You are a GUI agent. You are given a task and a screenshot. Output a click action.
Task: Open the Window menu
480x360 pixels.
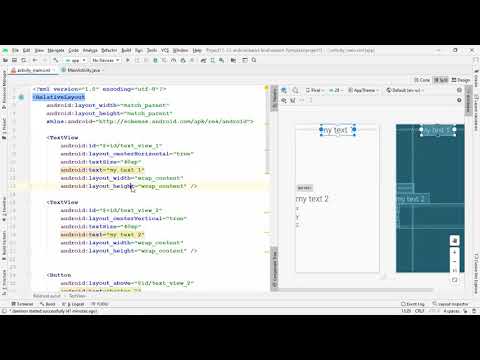coord(181,50)
